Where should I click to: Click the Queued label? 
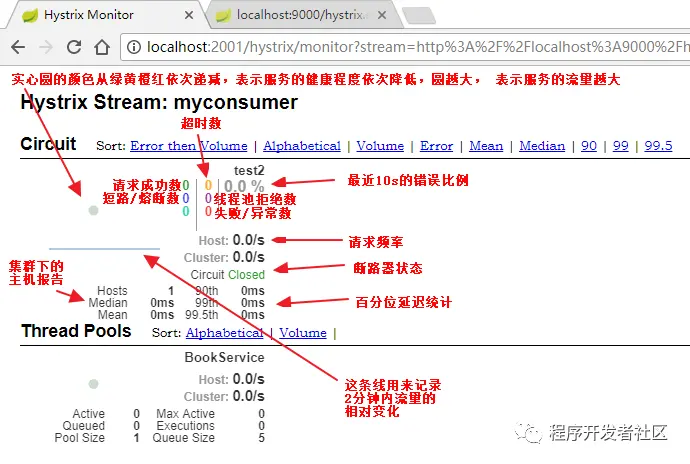point(84,426)
